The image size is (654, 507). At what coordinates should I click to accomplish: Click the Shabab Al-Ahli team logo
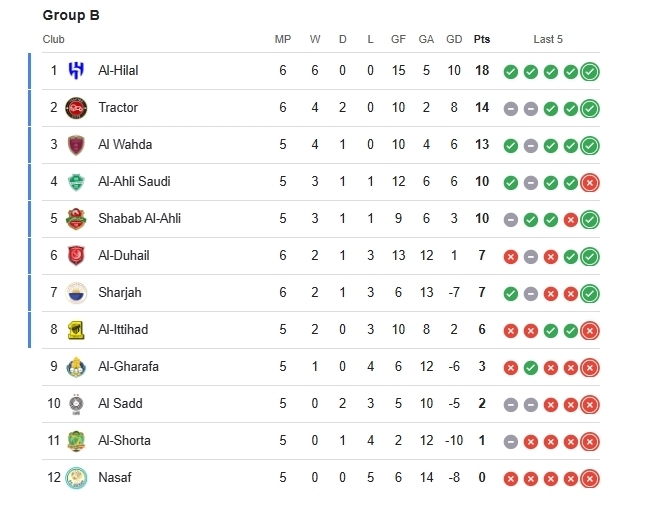[x=76, y=219]
